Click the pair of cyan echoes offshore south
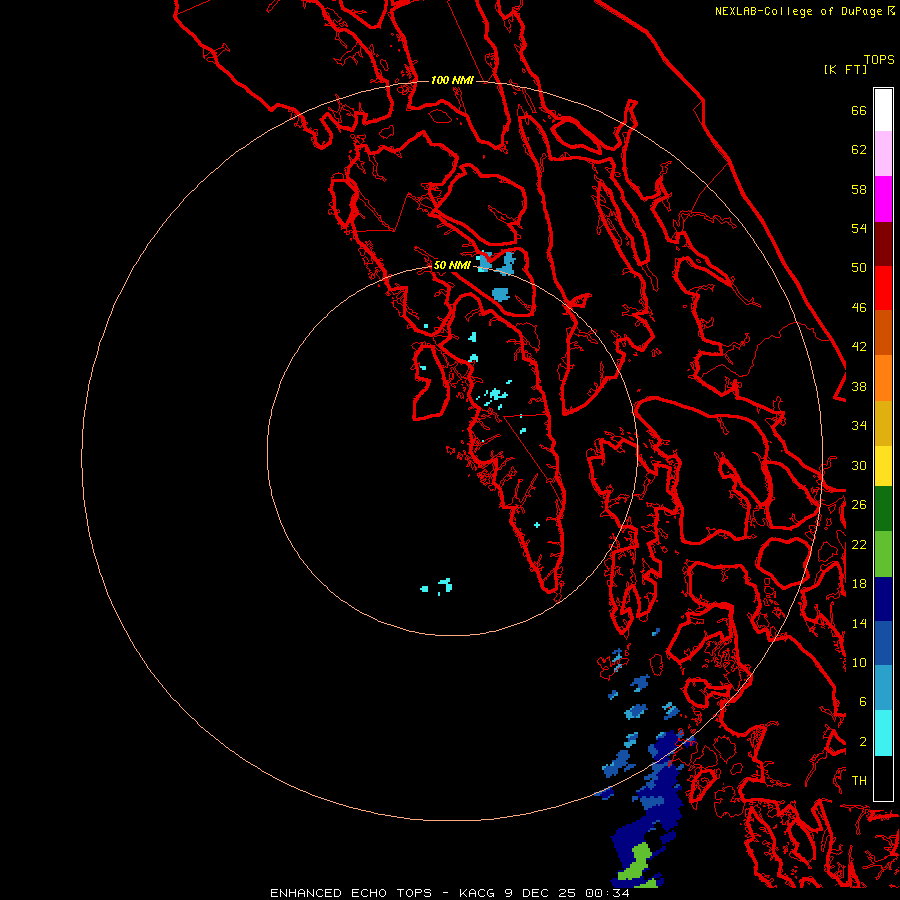Viewport: 900px width, 900px height. 437,587
